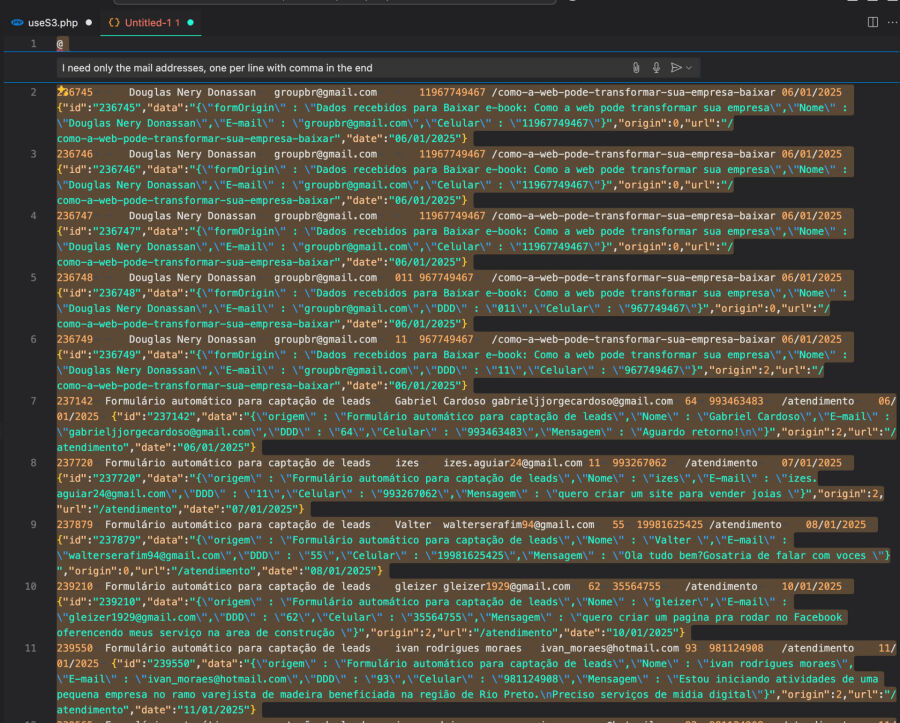The height and width of the screenshot is (723, 900).
Task: Attach context with the paperclip icon
Action: coord(636,68)
